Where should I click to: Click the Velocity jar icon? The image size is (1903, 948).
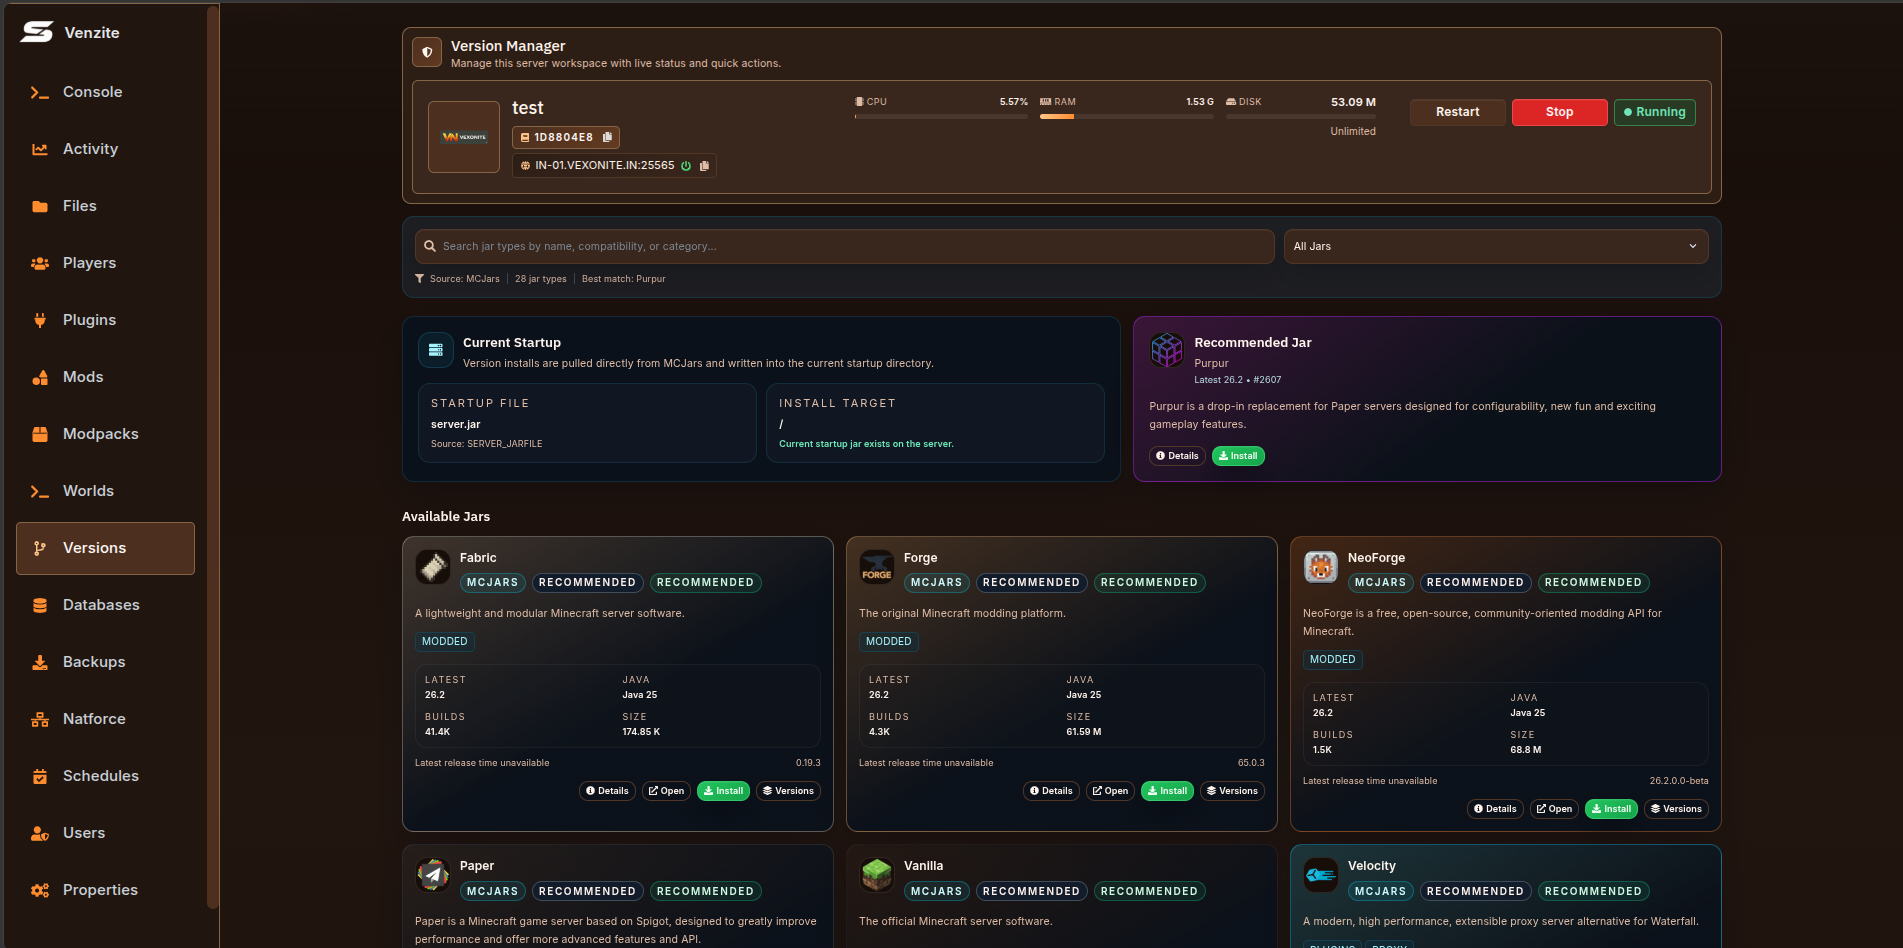pyautogui.click(x=1321, y=875)
